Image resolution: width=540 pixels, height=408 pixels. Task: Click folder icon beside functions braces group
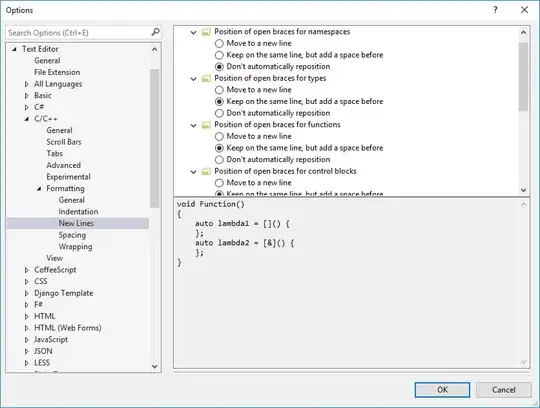[x=206, y=125]
